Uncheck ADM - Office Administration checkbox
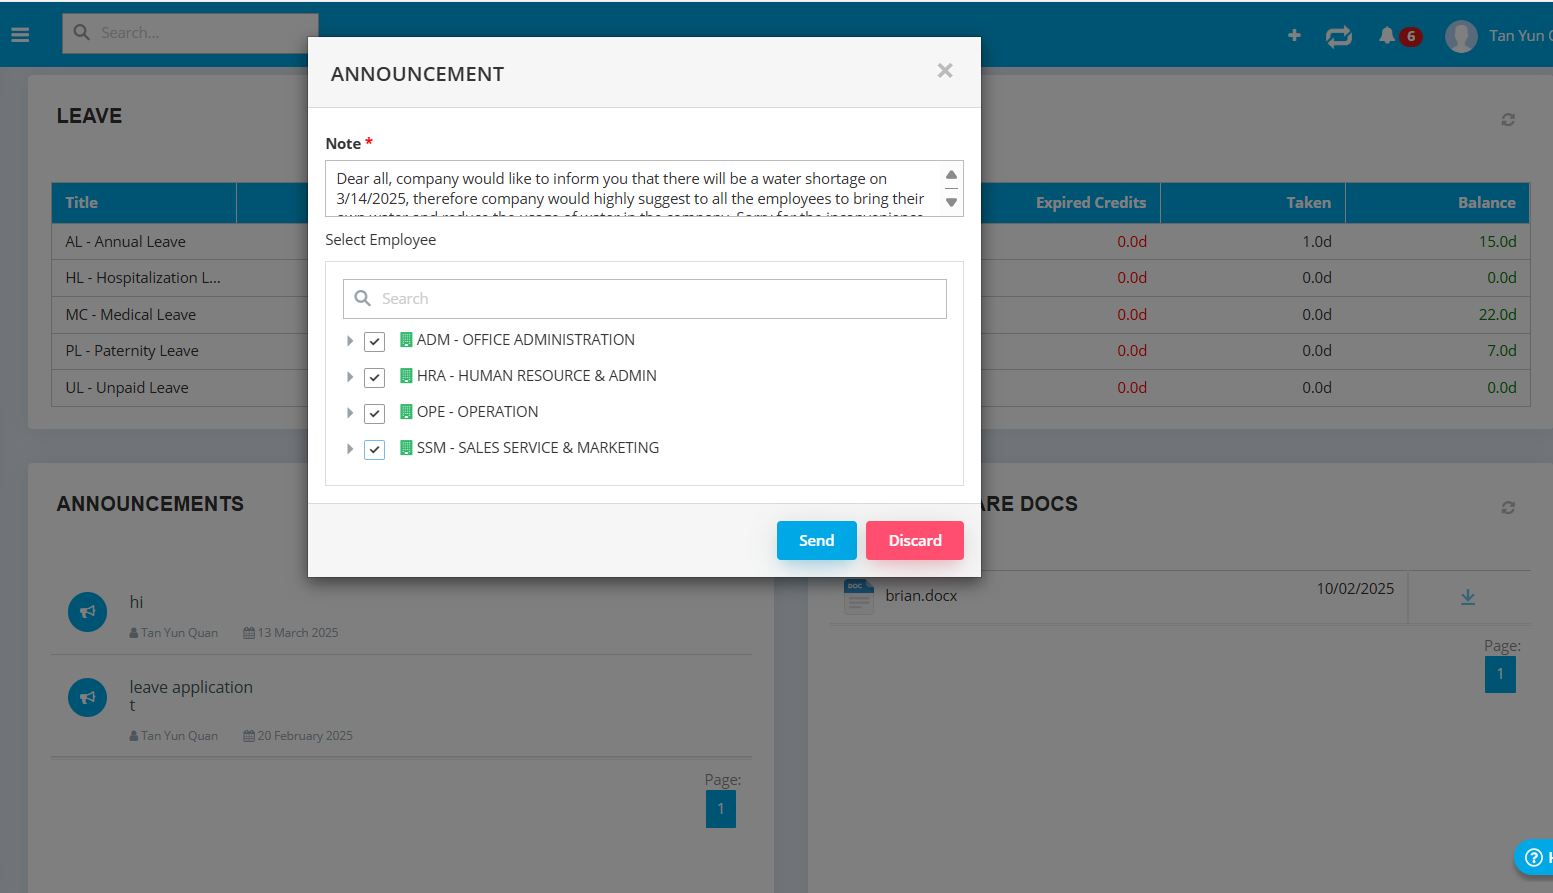 point(374,341)
